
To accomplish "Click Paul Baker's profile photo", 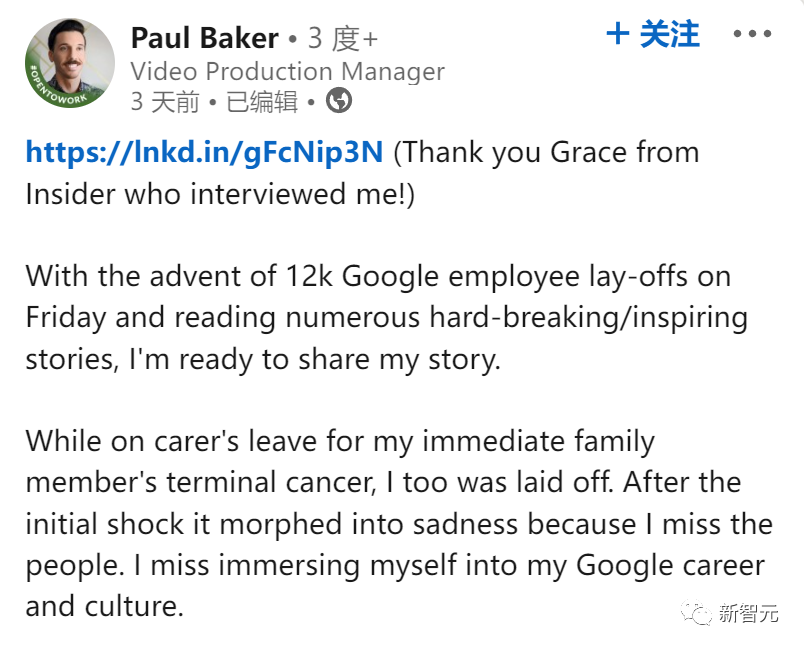I will 70,64.
